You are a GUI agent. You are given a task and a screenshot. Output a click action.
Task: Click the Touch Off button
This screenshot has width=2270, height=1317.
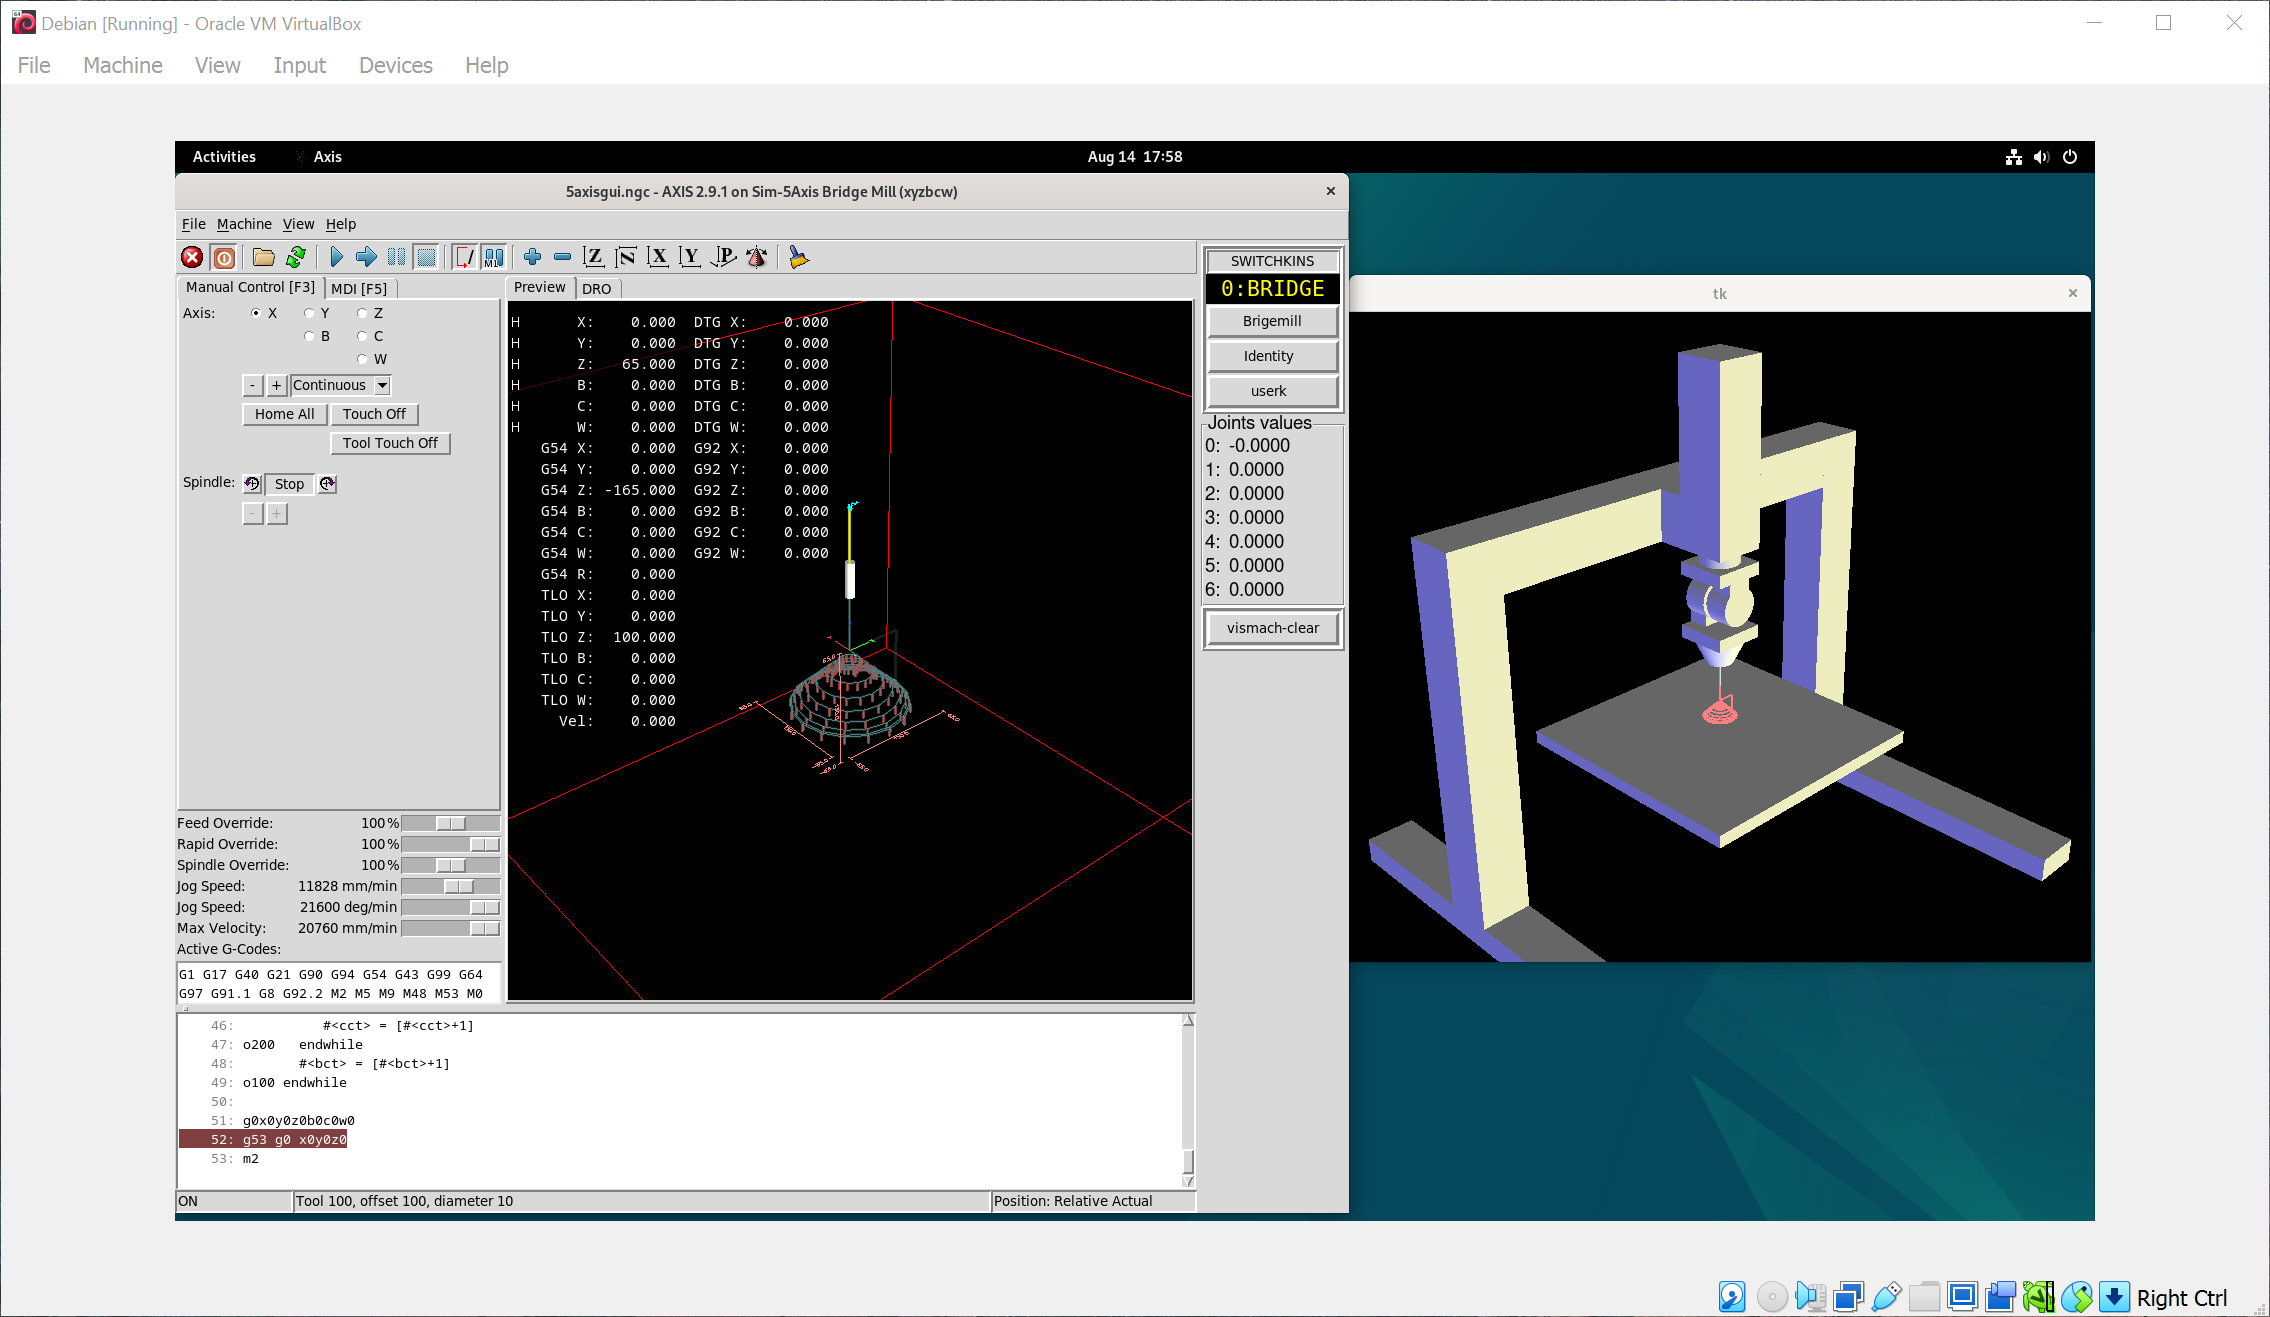tap(374, 414)
